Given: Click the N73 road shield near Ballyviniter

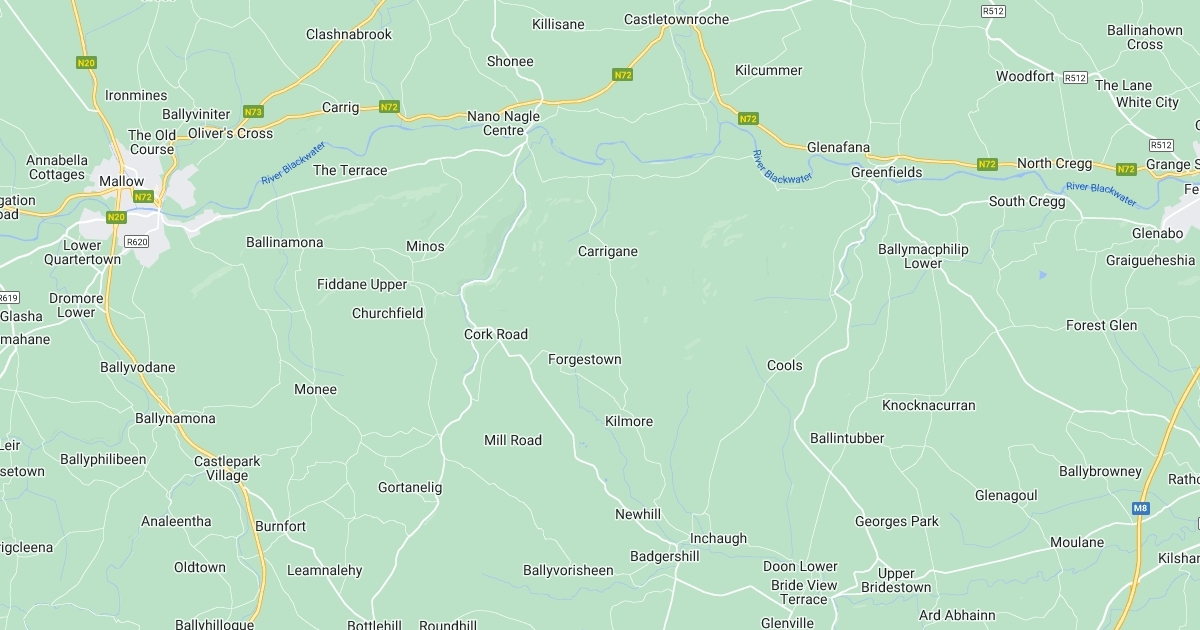Looking at the screenshot, I should click(253, 112).
